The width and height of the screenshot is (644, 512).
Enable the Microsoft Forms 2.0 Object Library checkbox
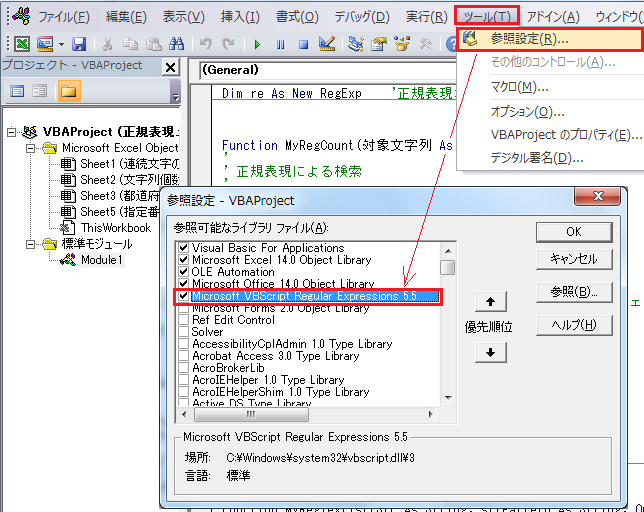pos(183,308)
